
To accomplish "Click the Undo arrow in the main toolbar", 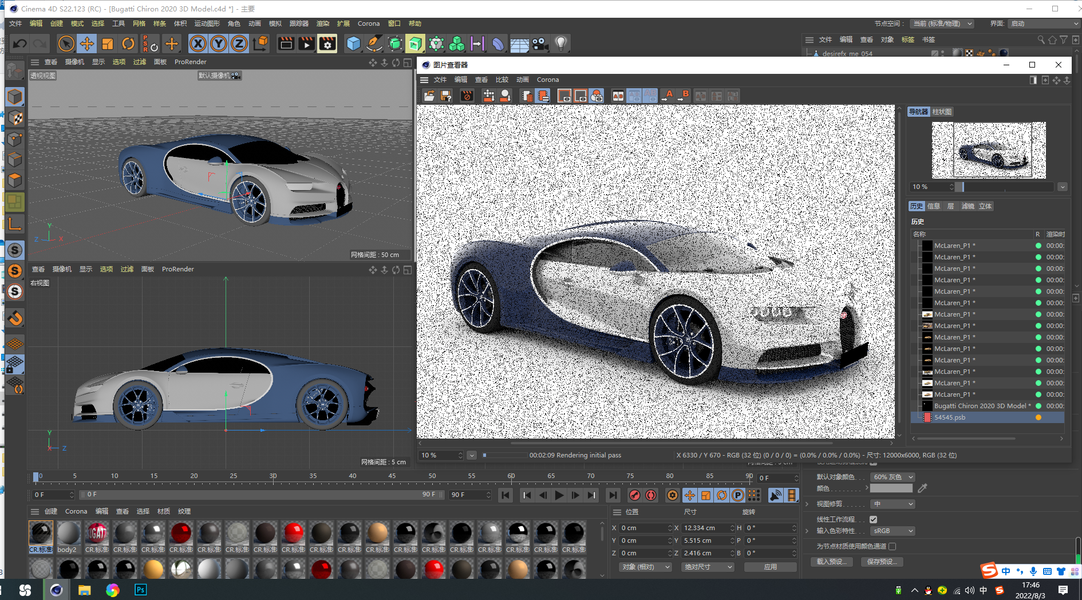I will [20, 44].
